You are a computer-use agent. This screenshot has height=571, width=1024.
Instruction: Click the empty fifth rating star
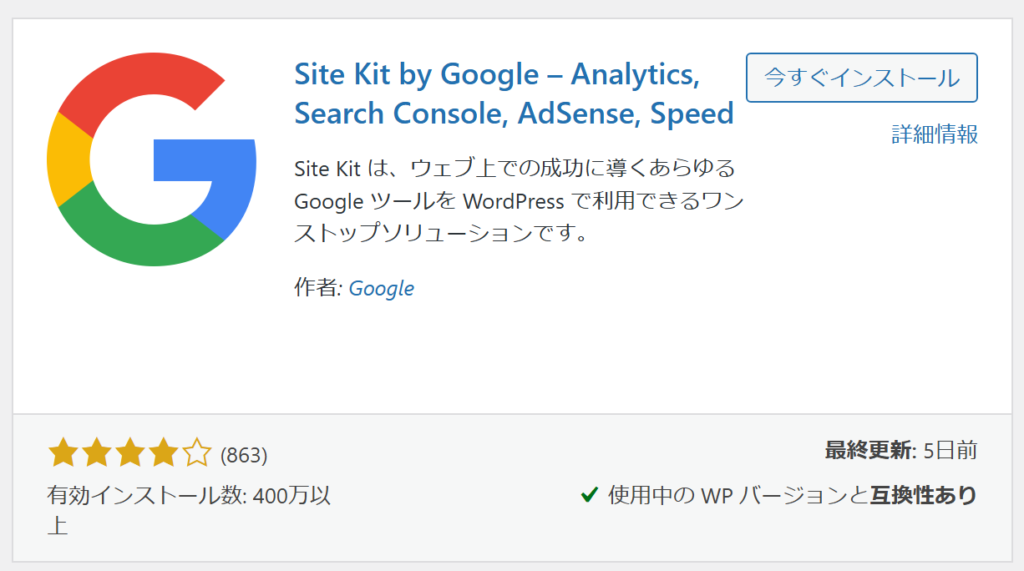[x=196, y=455]
